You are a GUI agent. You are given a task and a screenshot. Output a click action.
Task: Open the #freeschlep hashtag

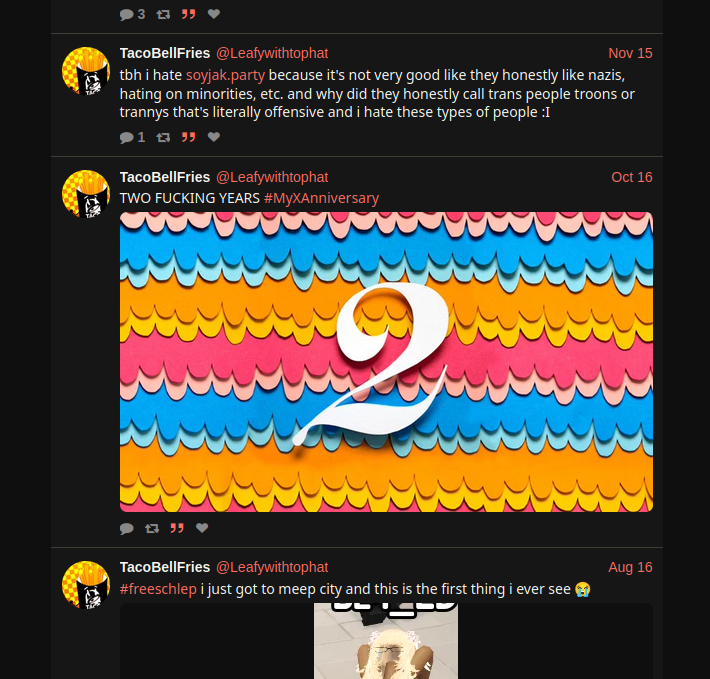(158, 589)
